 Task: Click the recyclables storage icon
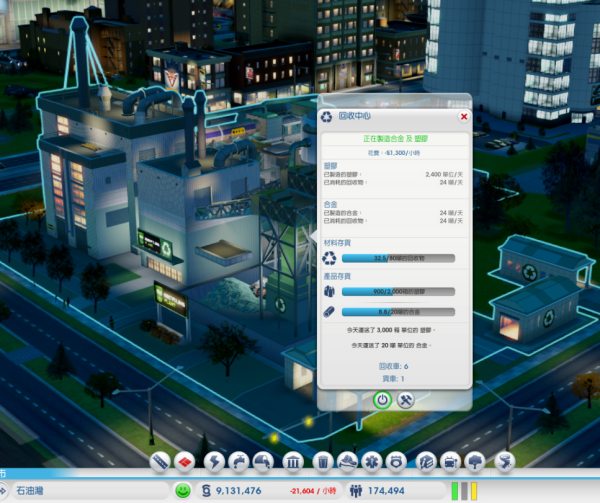click(x=329, y=258)
